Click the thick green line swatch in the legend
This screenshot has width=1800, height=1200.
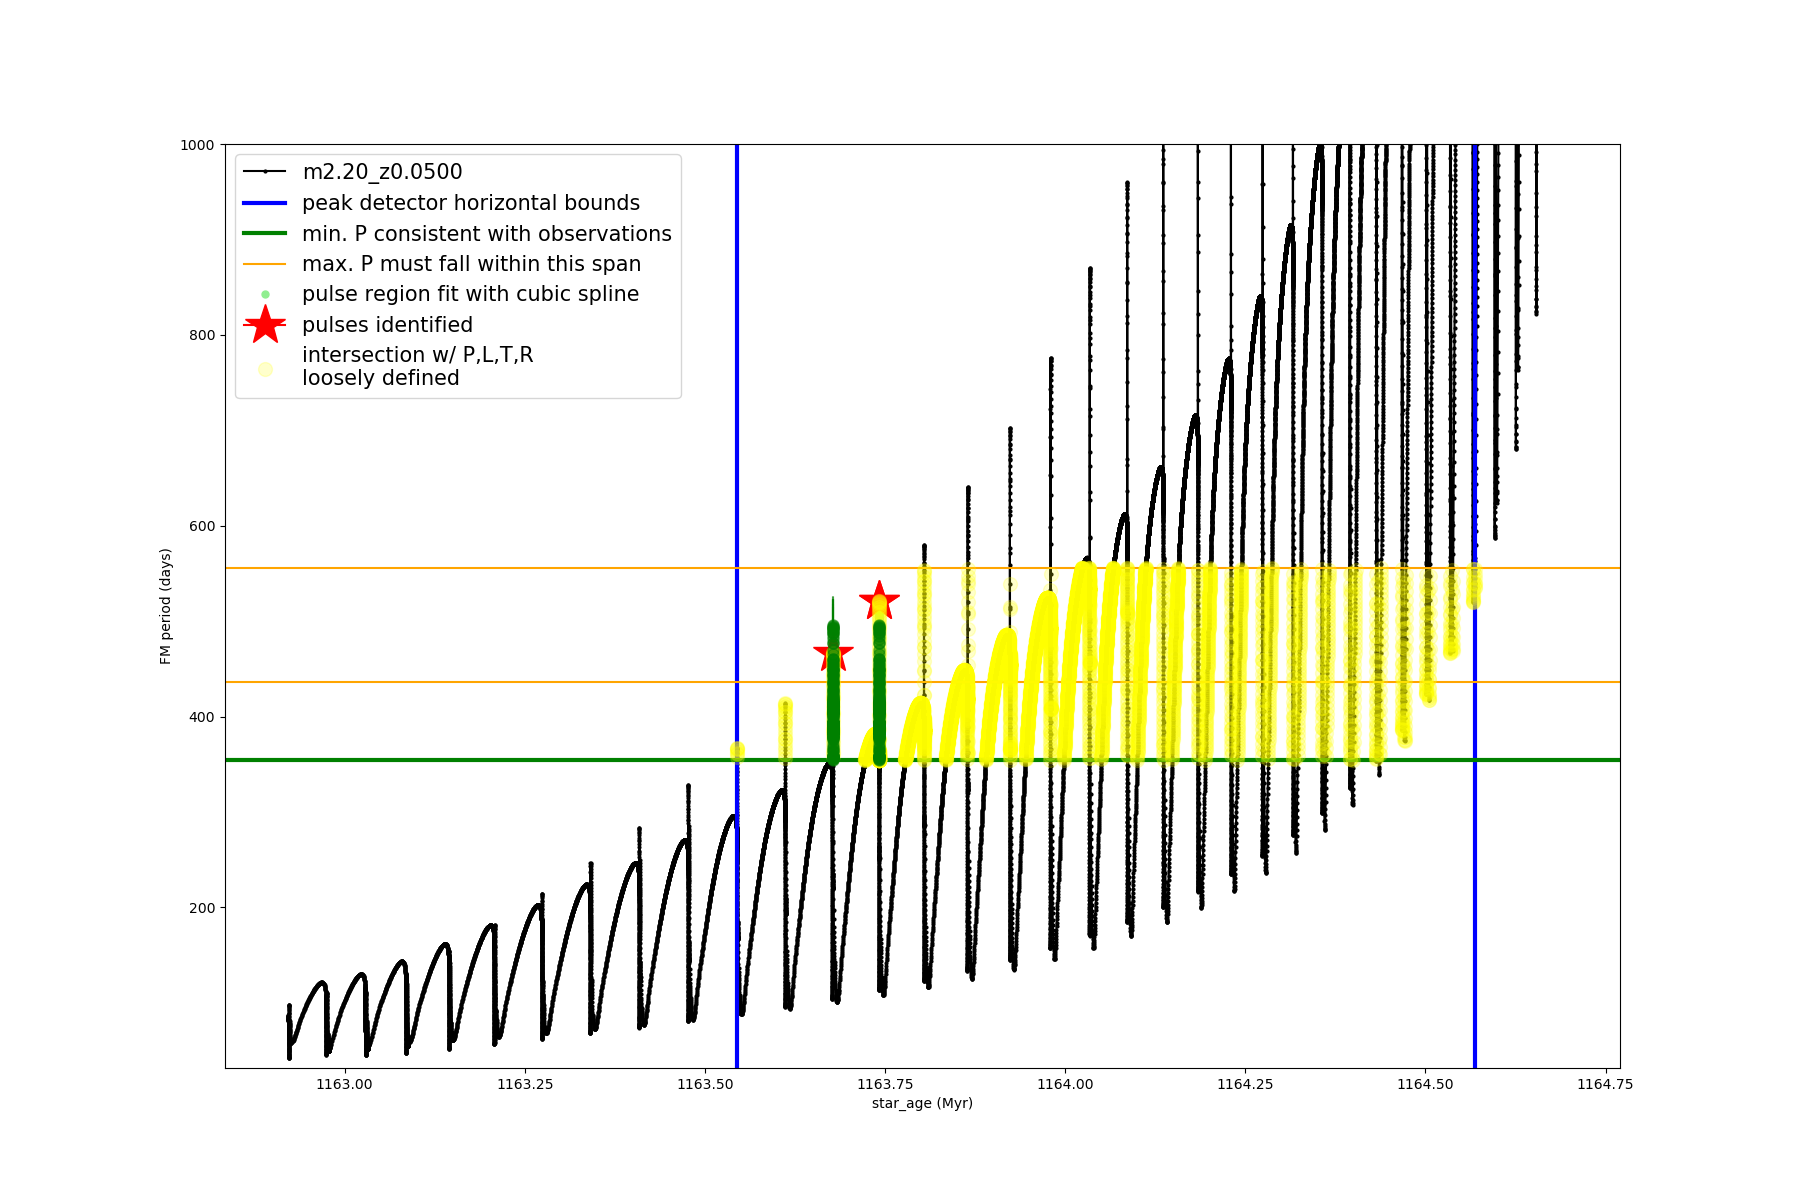pyautogui.click(x=265, y=234)
